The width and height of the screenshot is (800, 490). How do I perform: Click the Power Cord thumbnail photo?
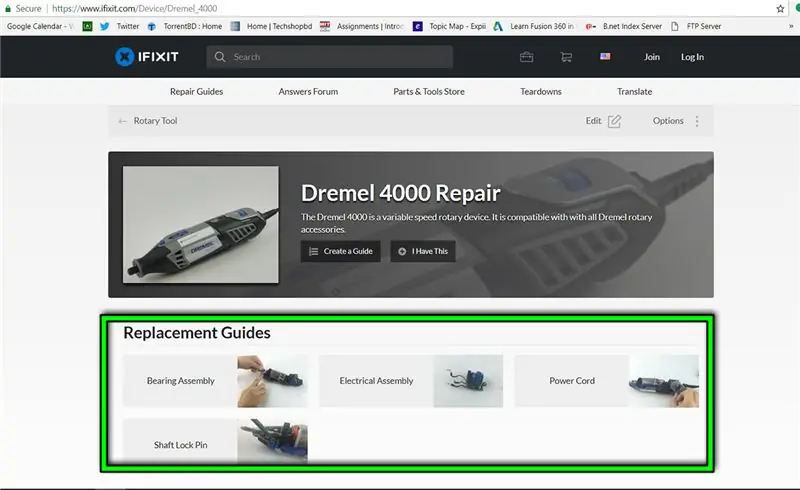pos(664,381)
